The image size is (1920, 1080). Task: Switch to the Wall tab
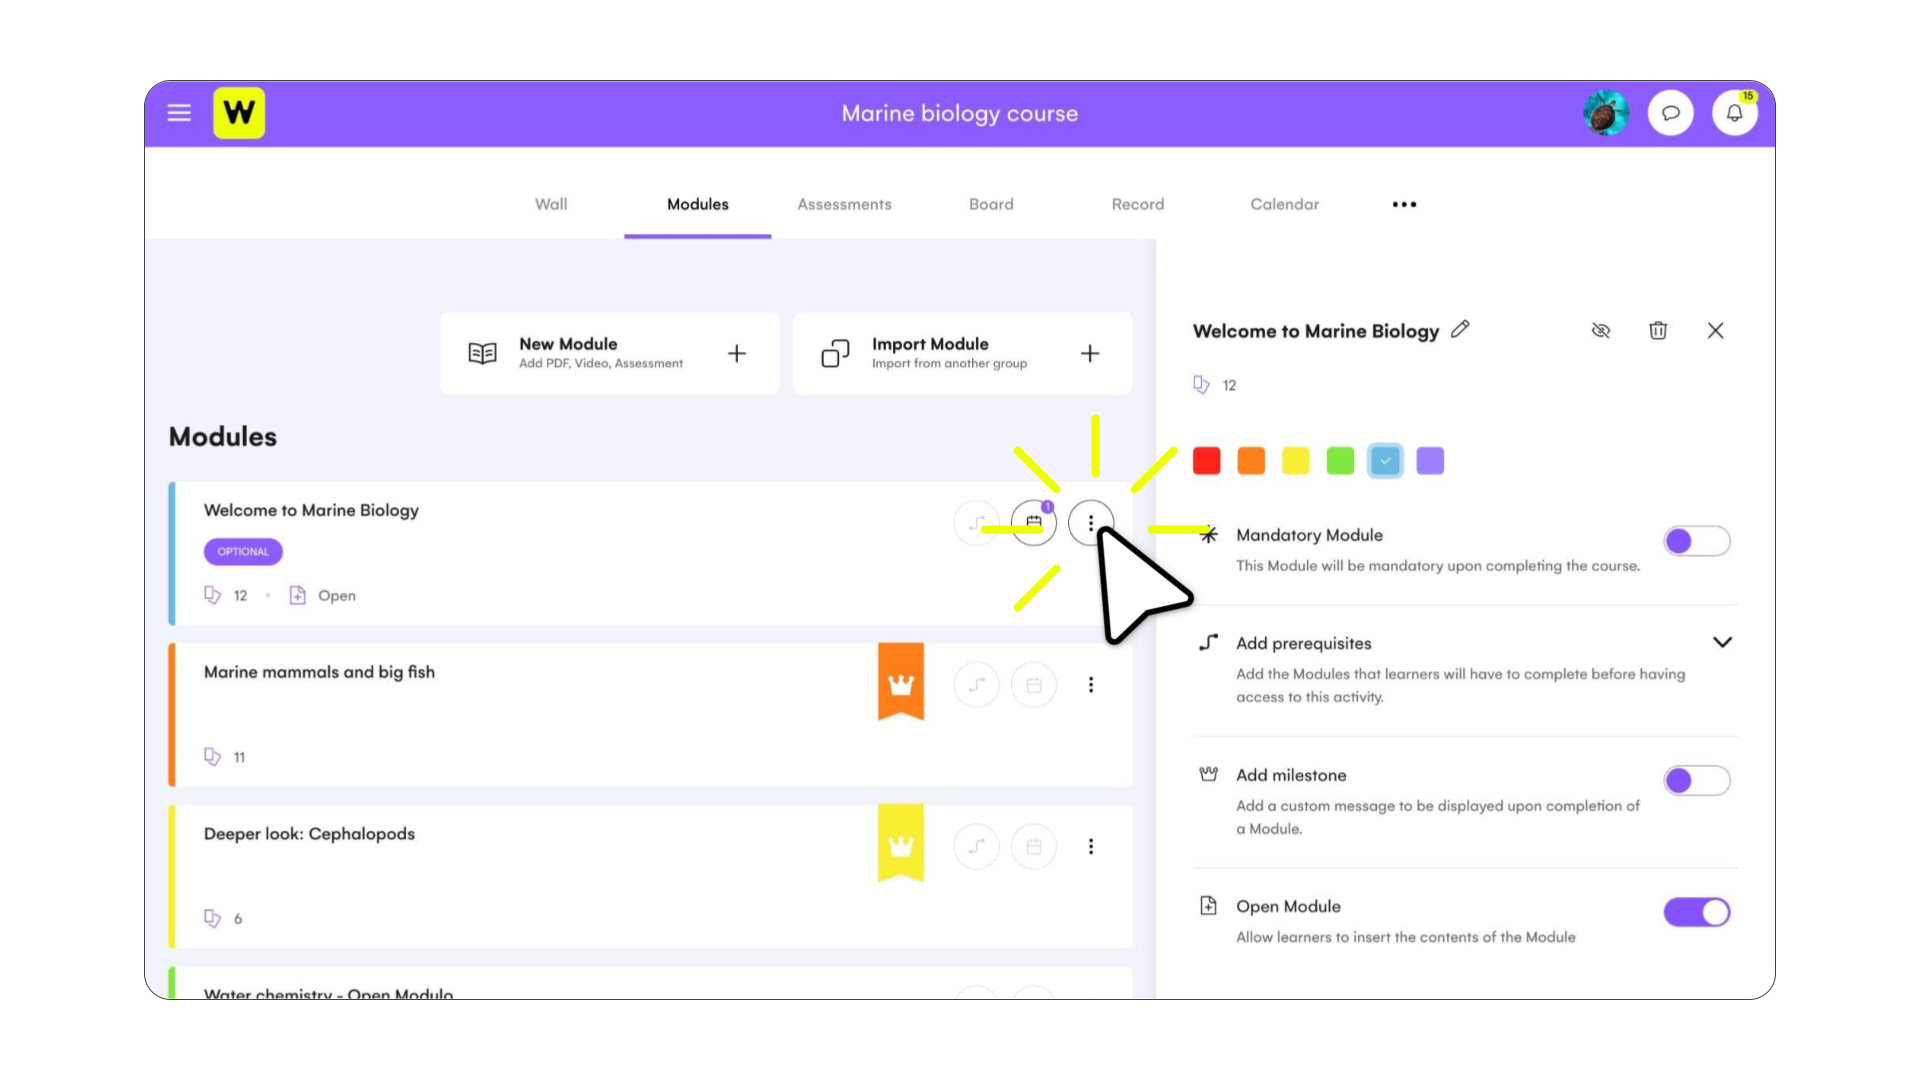click(x=551, y=204)
